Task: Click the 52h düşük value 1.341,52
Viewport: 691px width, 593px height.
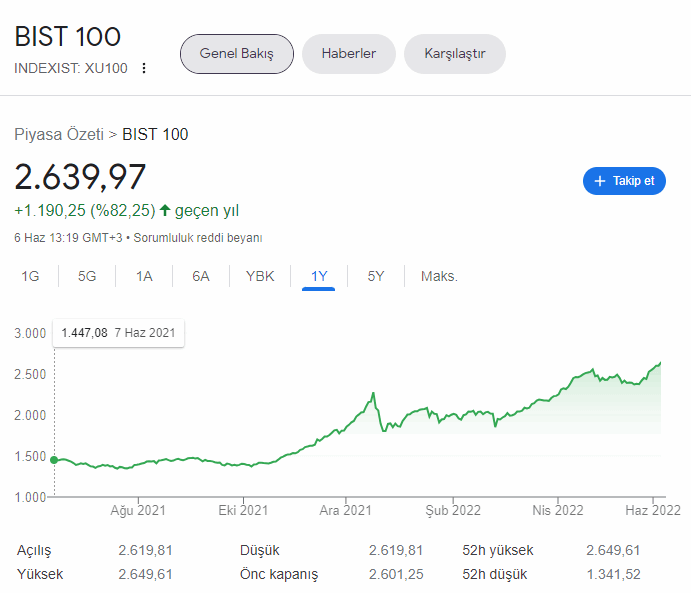Action: pyautogui.click(x=613, y=574)
